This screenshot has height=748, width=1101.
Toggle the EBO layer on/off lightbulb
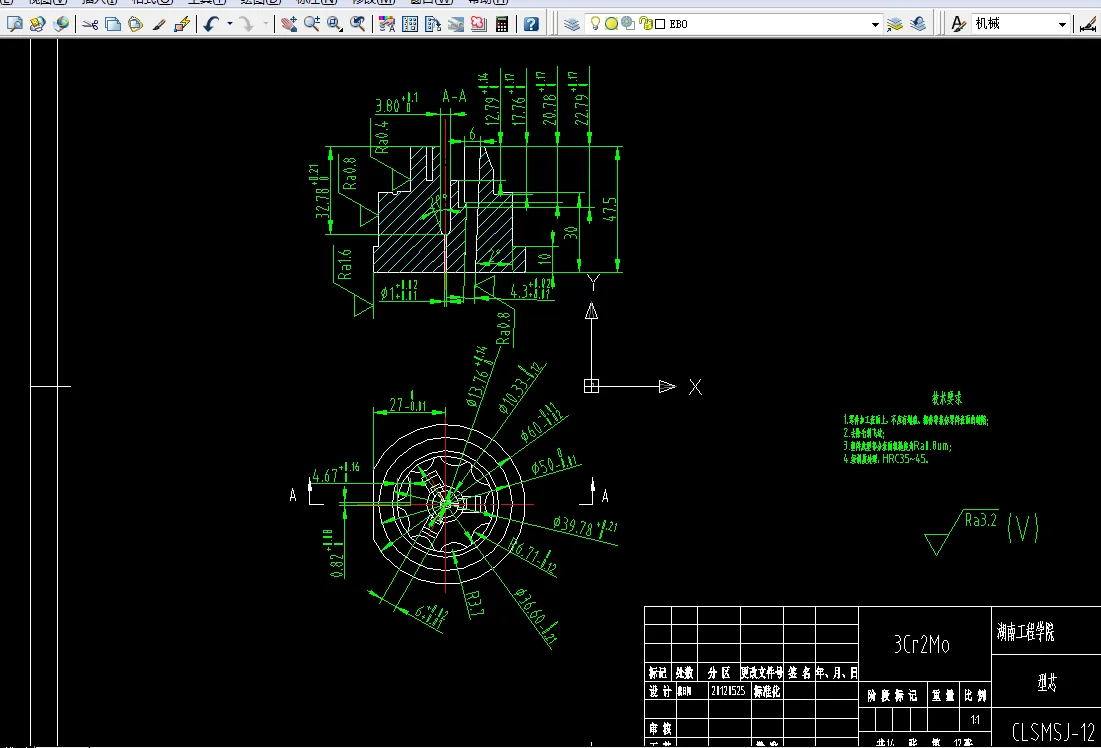coord(595,24)
